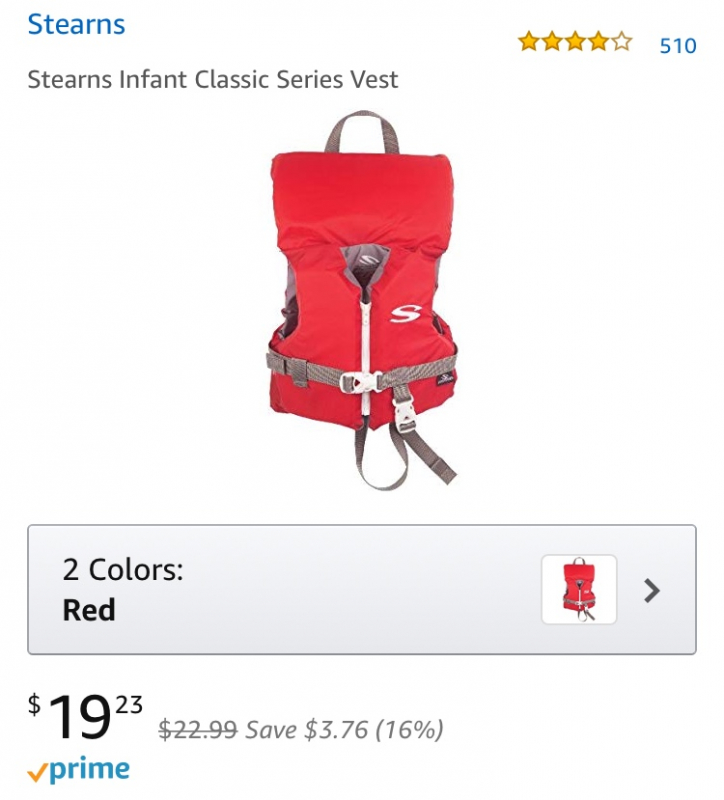Viewport: 724px width, 800px height.
Task: Open the 2 Colors selector box
Action: (362, 589)
